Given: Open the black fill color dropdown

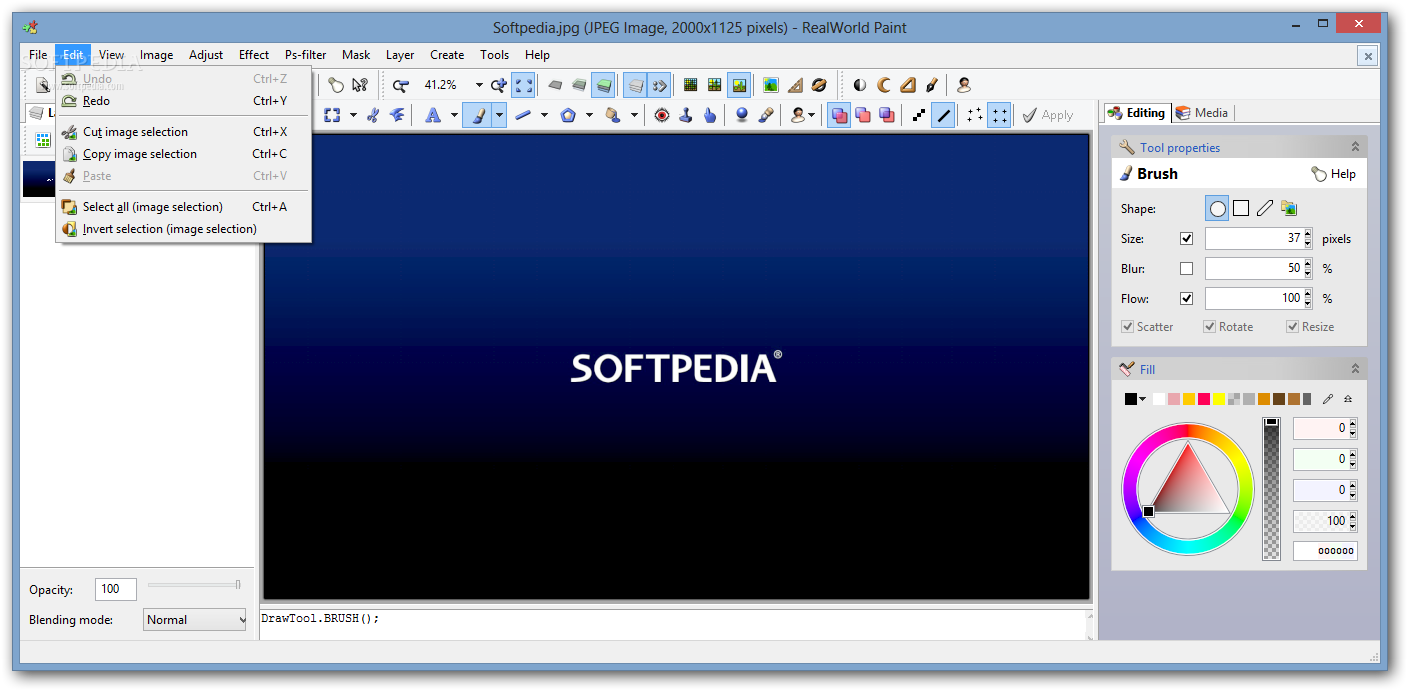Looking at the screenshot, I should pos(1142,399).
